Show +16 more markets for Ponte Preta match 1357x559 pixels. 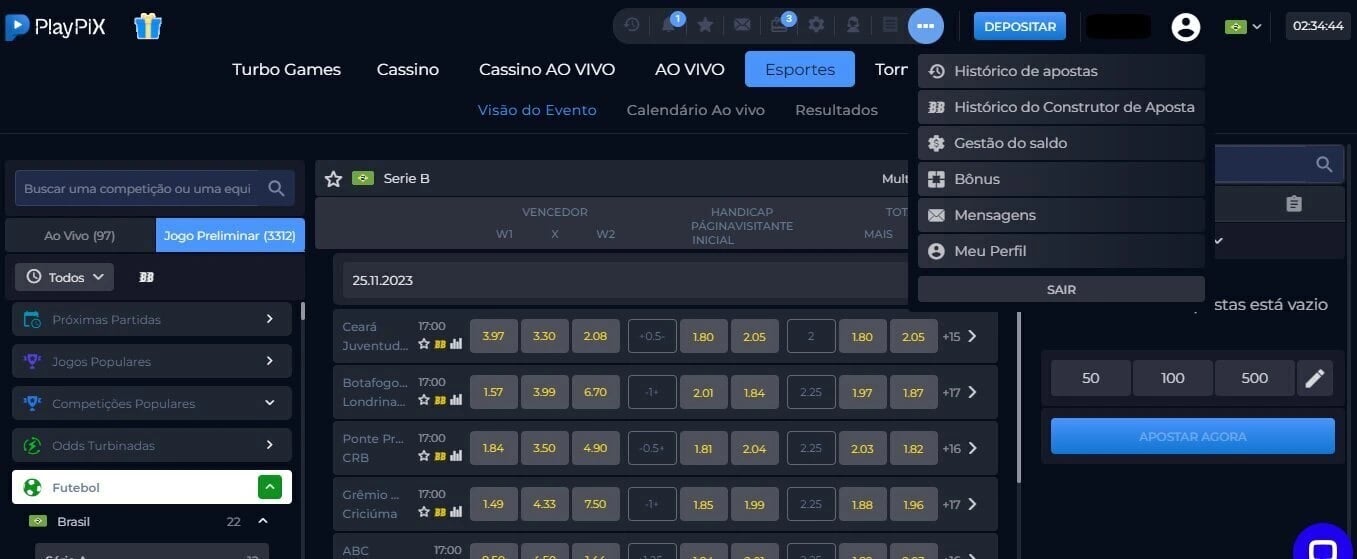[x=959, y=449]
